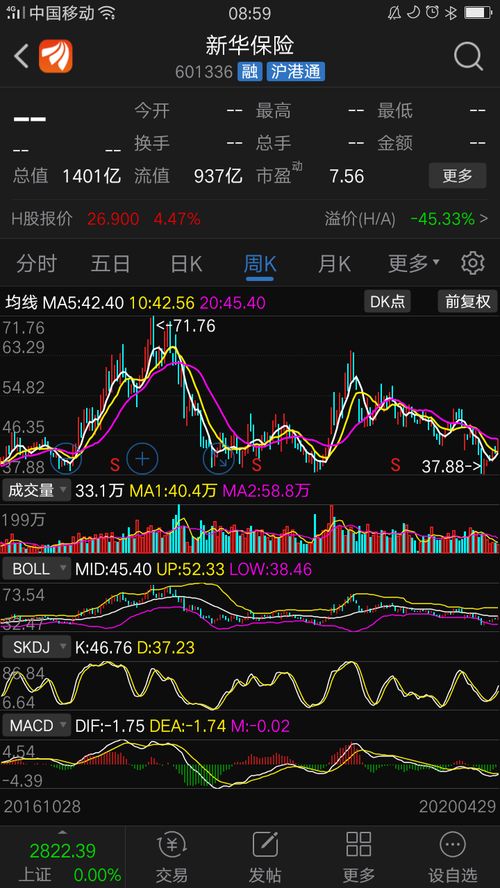Switch to 日K tab
Viewport: 500px width, 888px height.
point(186,264)
